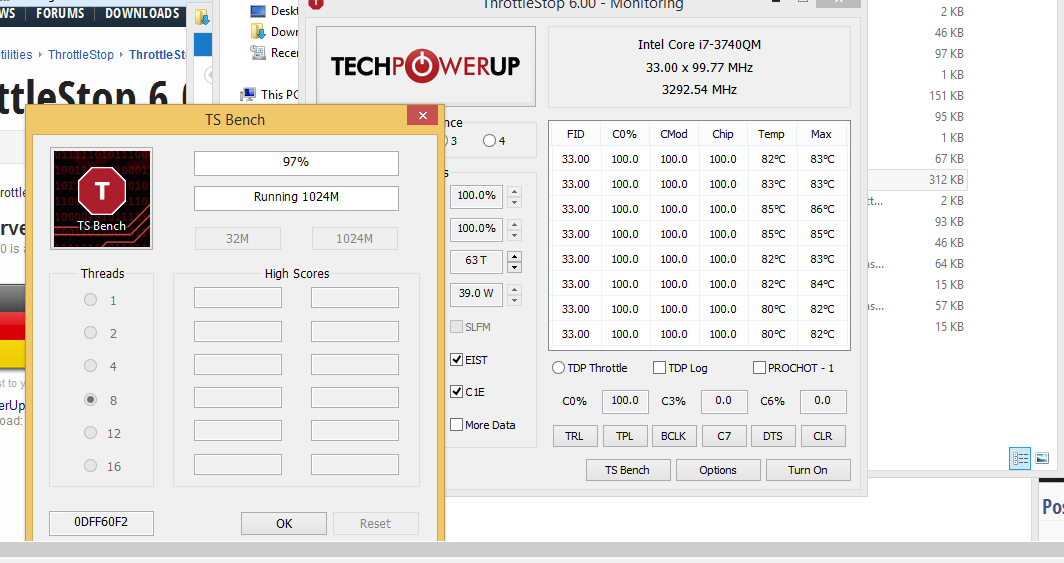
Task: Click the CLR button
Action: [822, 436]
